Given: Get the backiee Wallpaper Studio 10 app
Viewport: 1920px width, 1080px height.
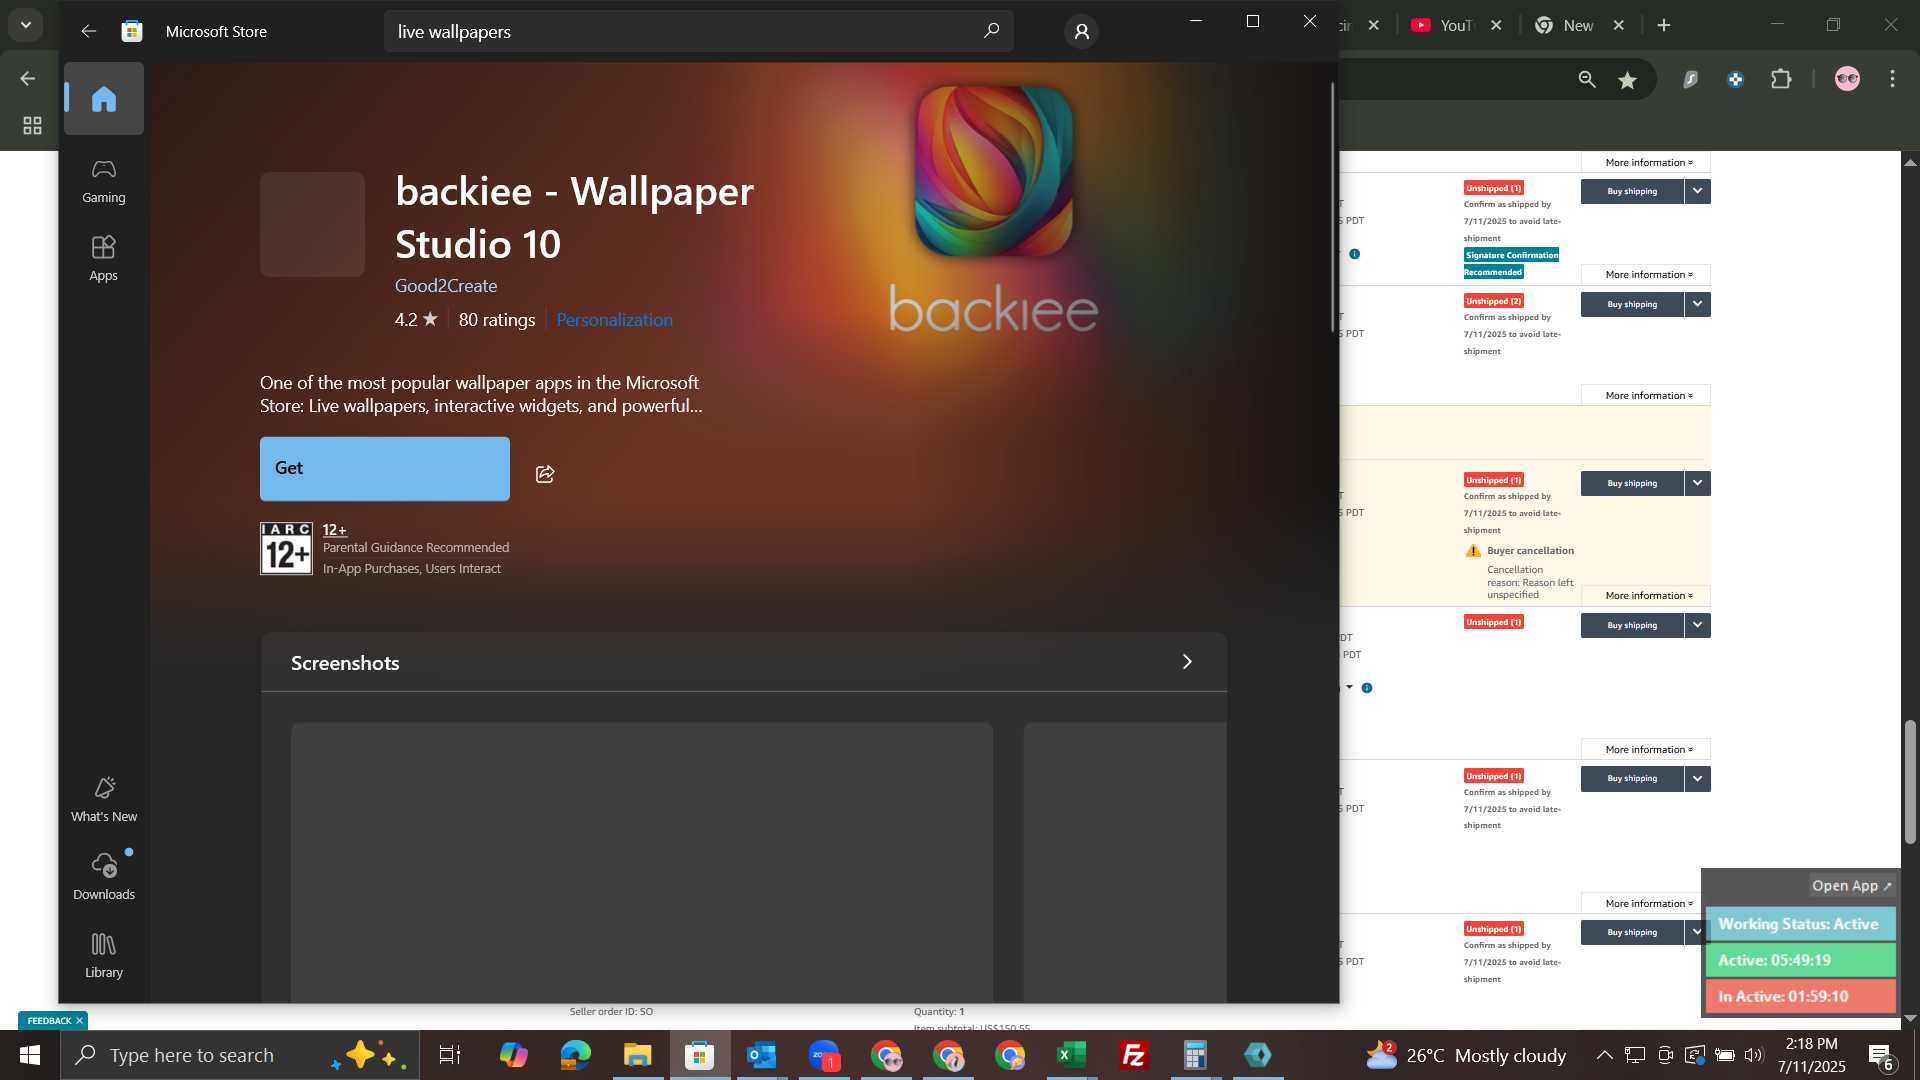Looking at the screenshot, I should point(385,469).
